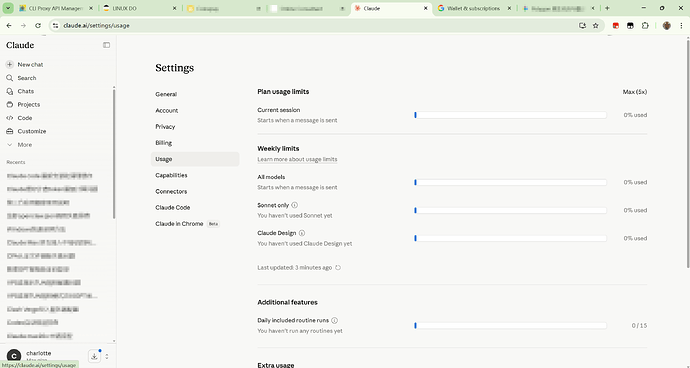Image resolution: width=690 pixels, height=368 pixels.
Task: Select the Usage settings section
Action: point(195,159)
